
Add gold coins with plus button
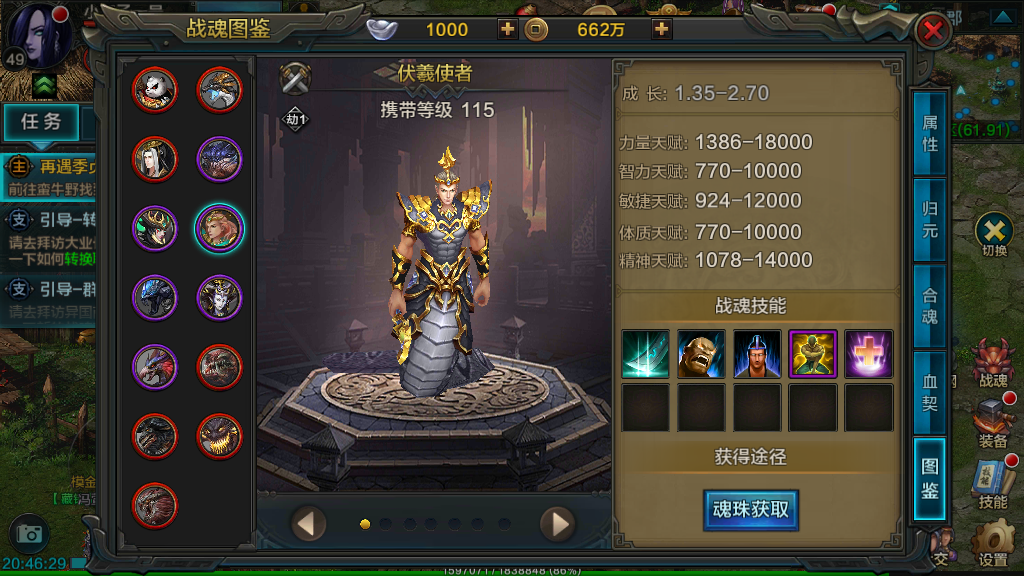661,29
